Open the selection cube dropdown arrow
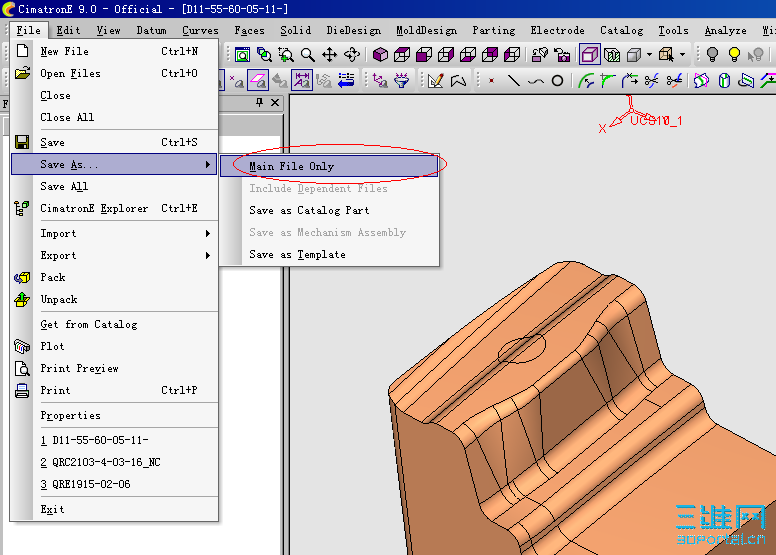Image resolution: width=776 pixels, height=555 pixels. (x=682, y=54)
